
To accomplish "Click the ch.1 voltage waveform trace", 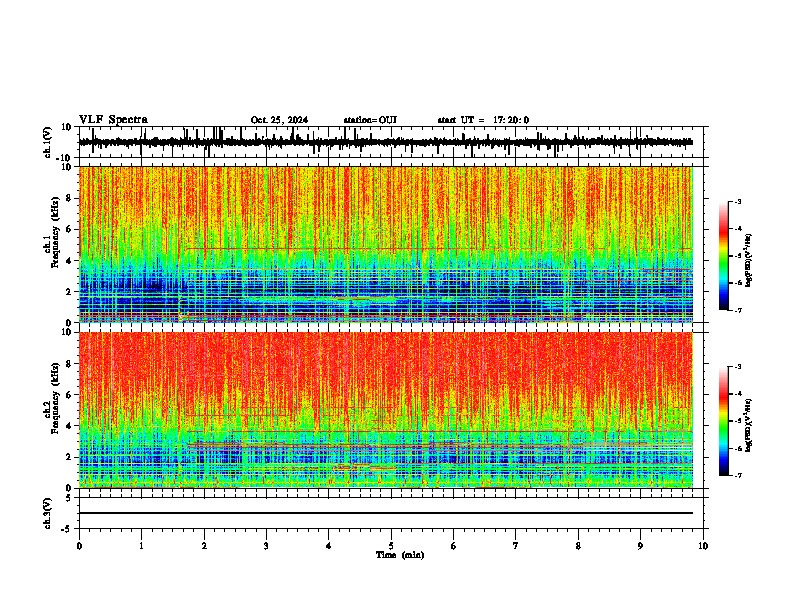I will pyautogui.click(x=385, y=142).
